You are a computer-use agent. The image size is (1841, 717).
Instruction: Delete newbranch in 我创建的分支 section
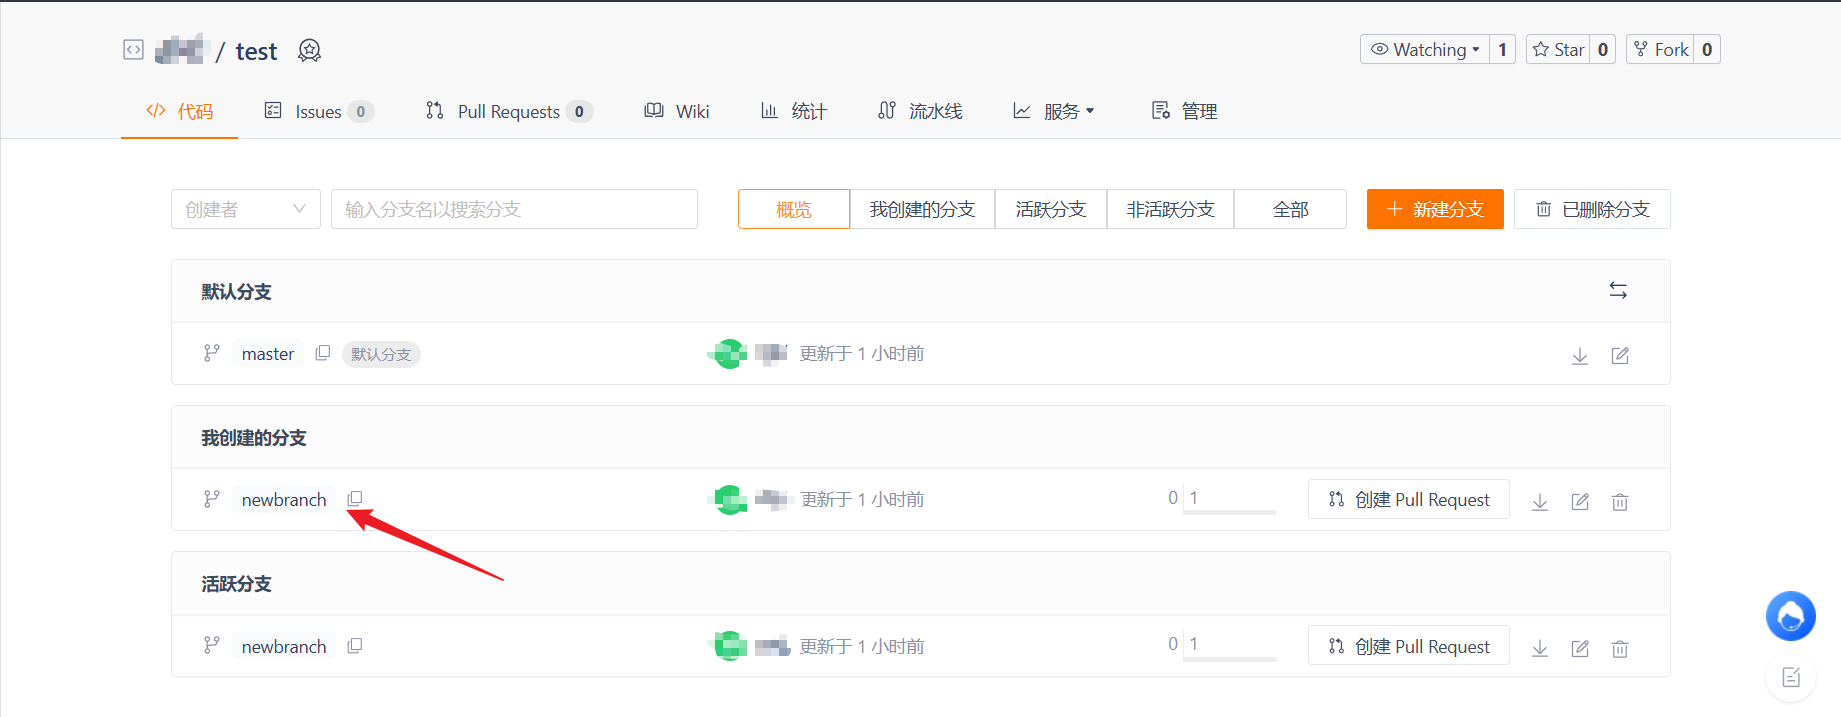(x=1620, y=502)
